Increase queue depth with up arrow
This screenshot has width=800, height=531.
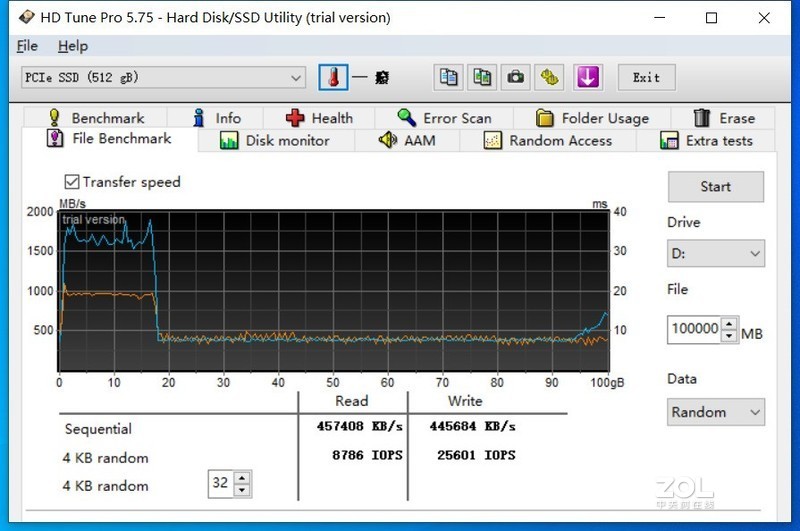tap(242, 477)
